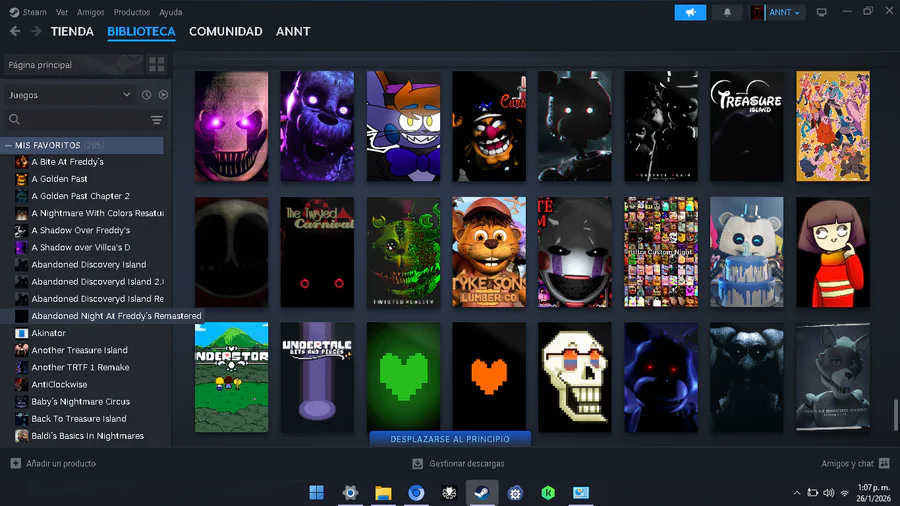Focus the library search field
Screen dimensions: 900x506
[x=85, y=119]
